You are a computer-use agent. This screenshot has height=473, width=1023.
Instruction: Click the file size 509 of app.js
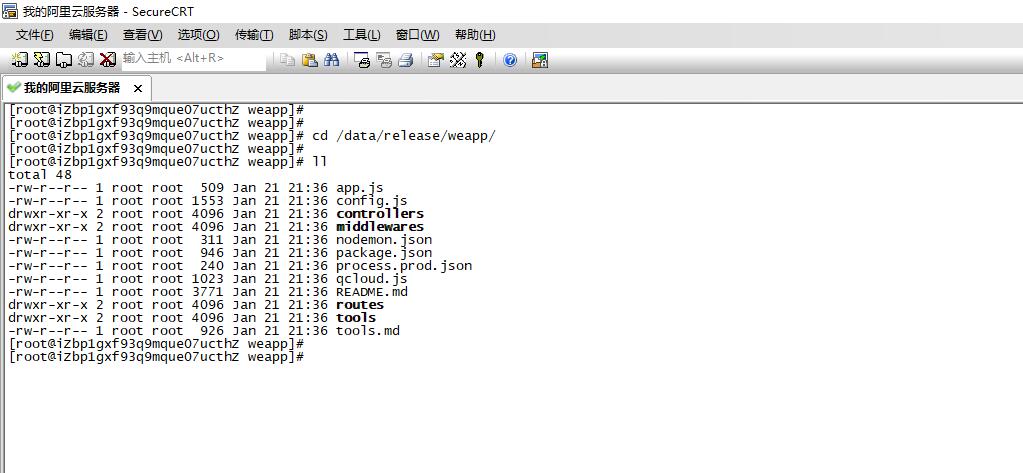click(x=211, y=188)
